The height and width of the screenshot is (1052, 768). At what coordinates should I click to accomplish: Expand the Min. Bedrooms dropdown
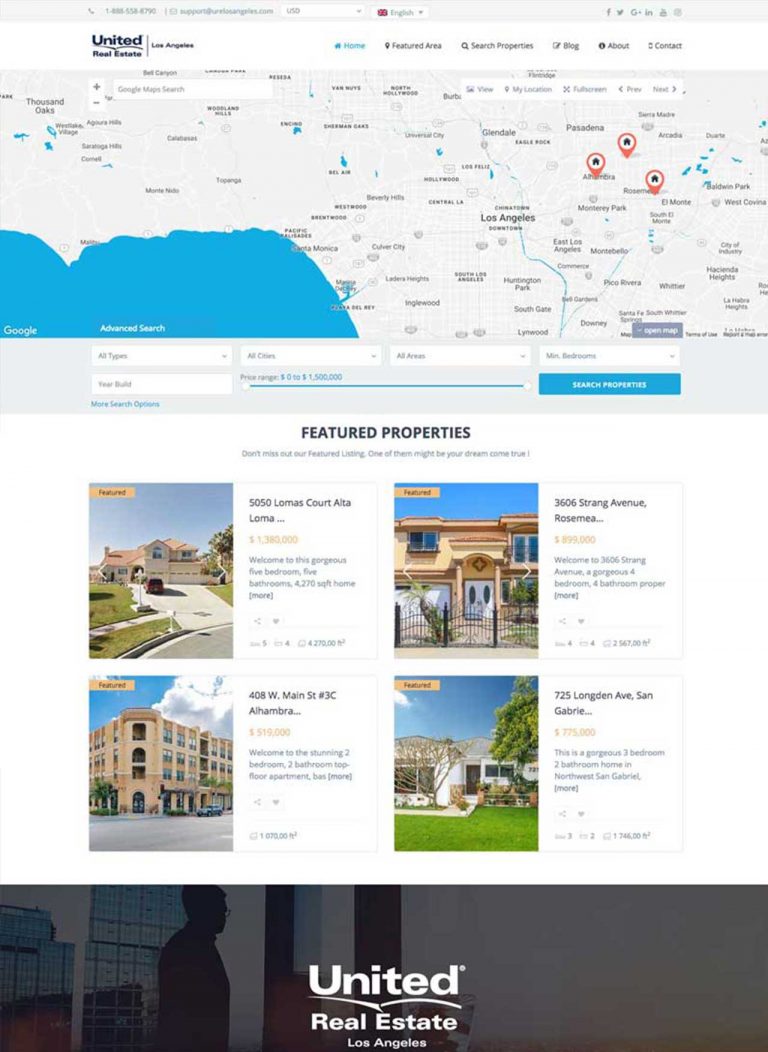610,356
